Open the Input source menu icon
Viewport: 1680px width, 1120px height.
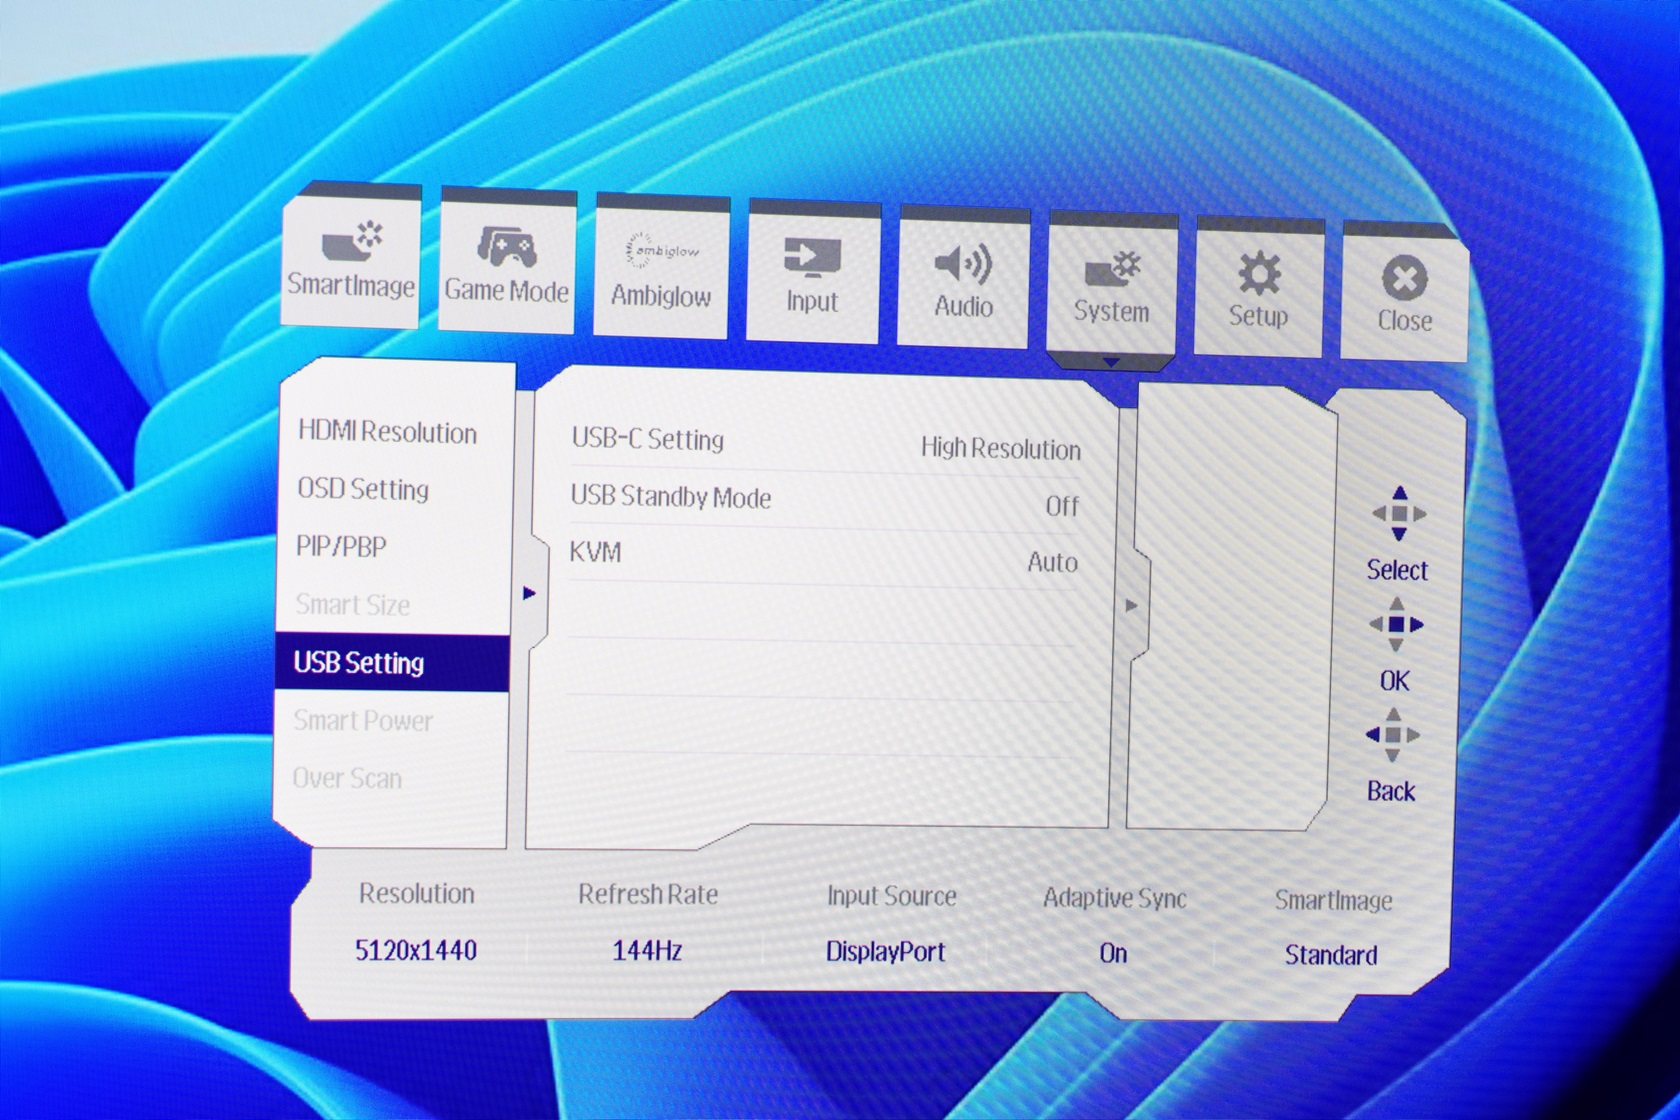[812, 258]
